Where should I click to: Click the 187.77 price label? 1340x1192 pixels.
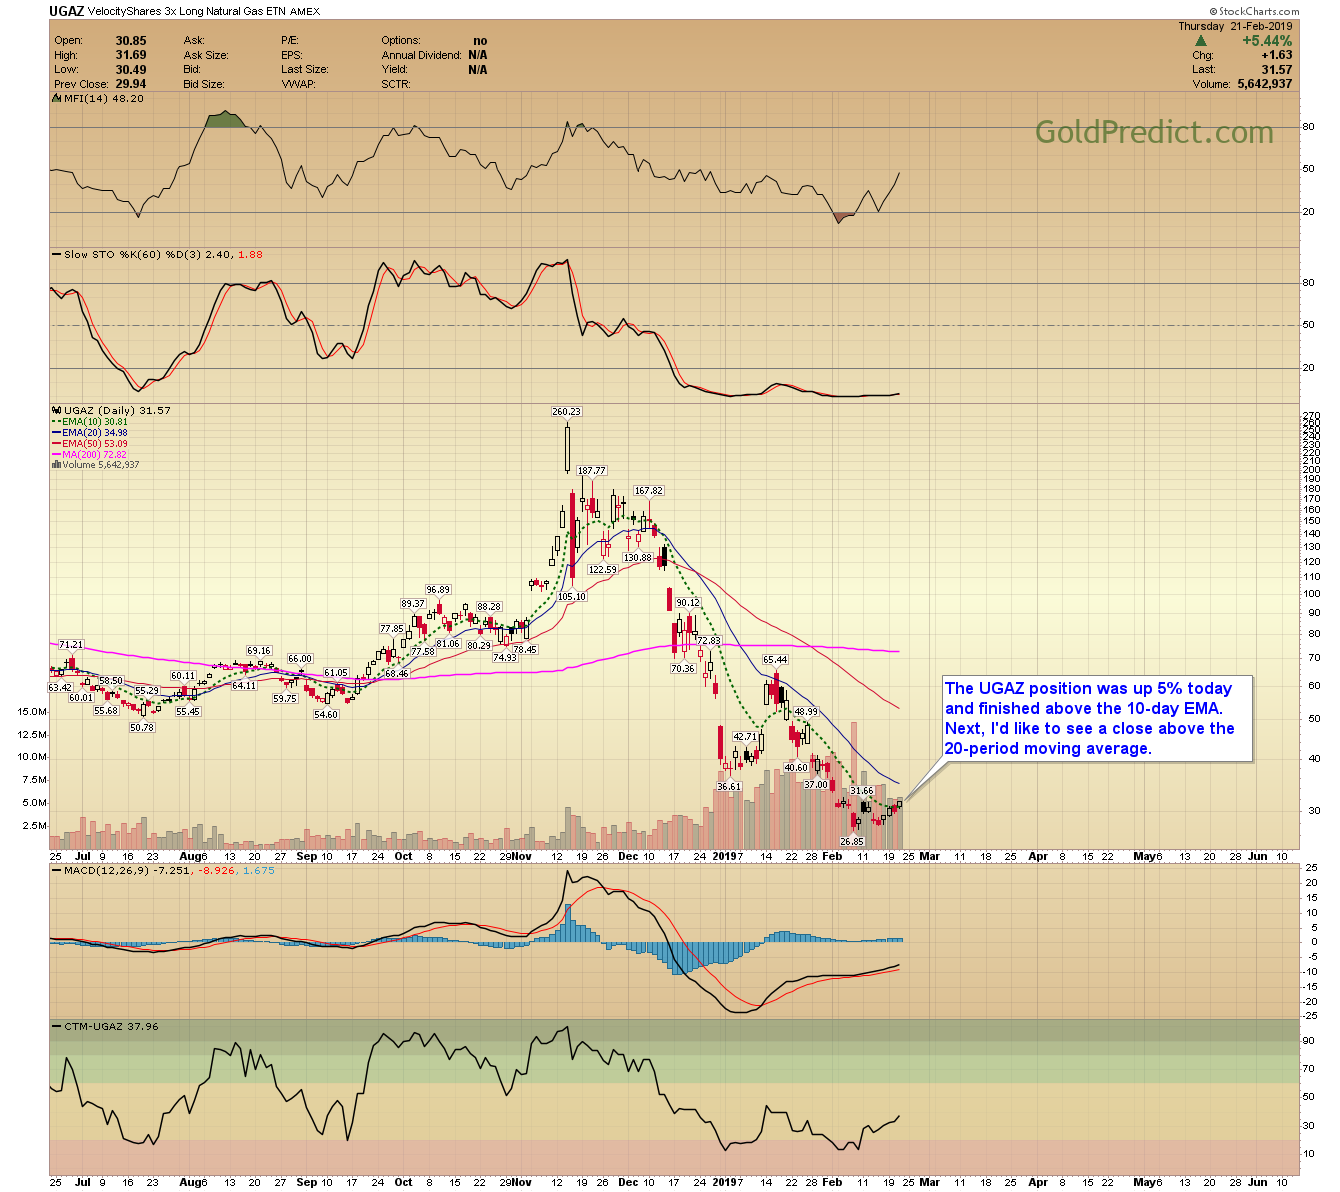tap(592, 470)
